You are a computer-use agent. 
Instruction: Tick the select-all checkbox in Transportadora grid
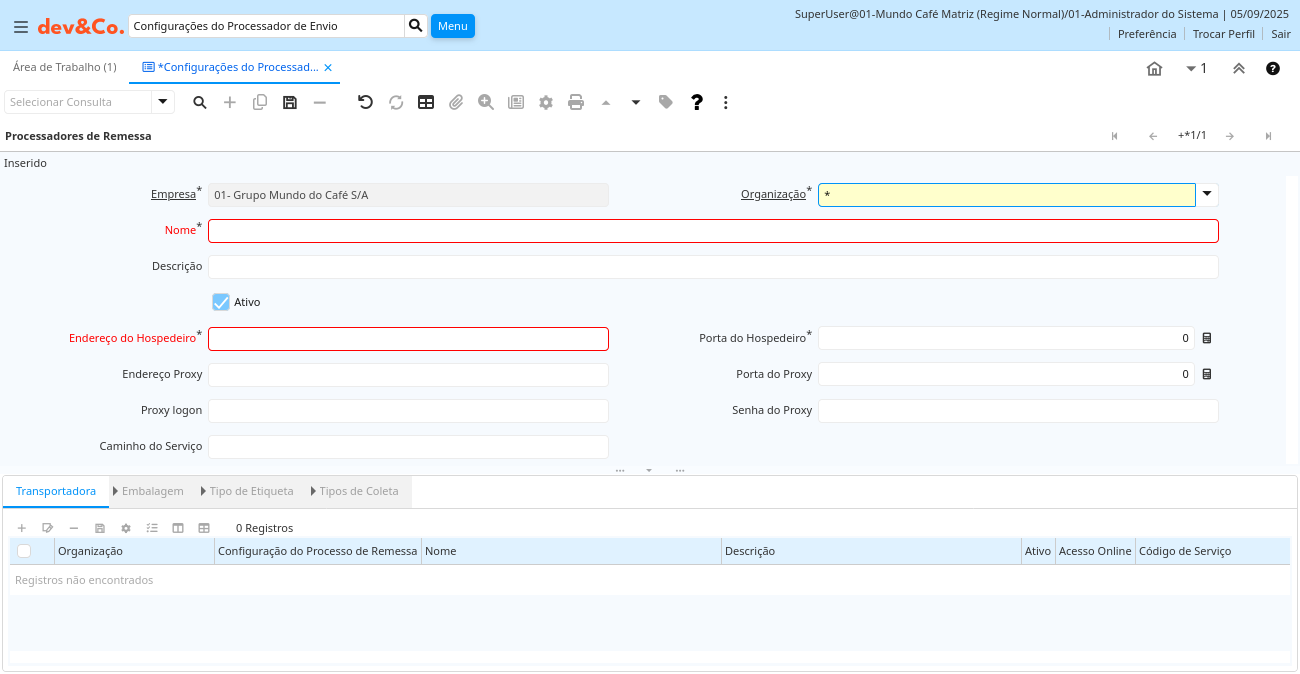pos(24,551)
